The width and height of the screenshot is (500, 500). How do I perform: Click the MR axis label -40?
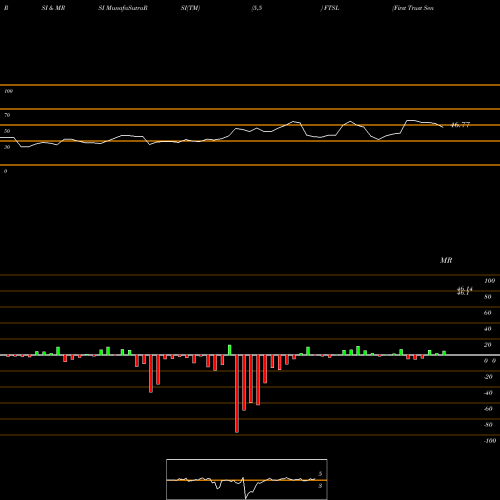488,393
